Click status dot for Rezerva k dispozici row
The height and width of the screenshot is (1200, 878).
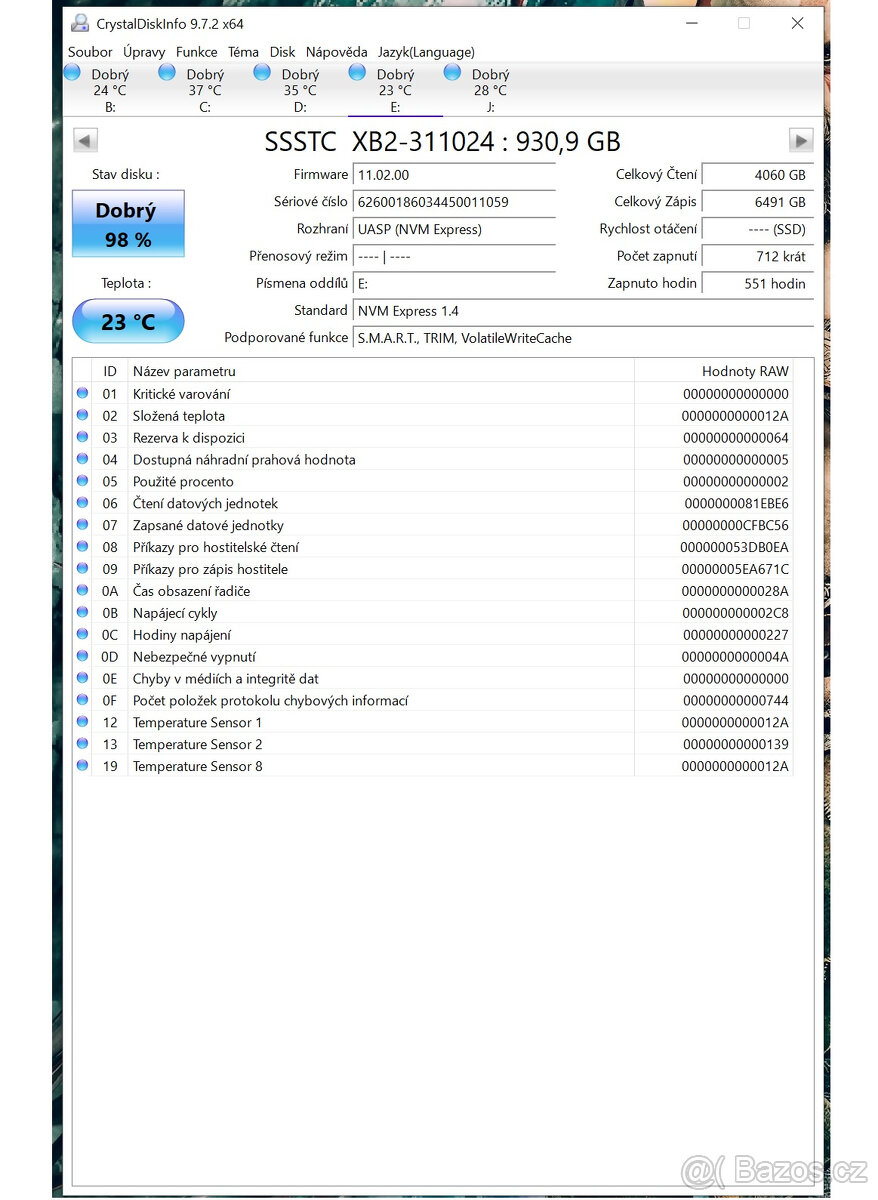coord(83,438)
